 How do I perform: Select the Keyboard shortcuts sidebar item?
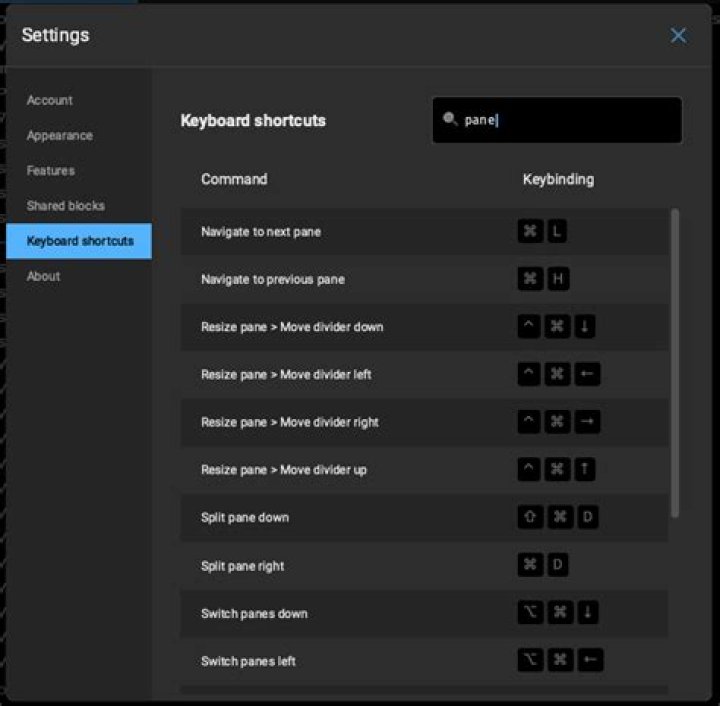[x=79, y=241]
